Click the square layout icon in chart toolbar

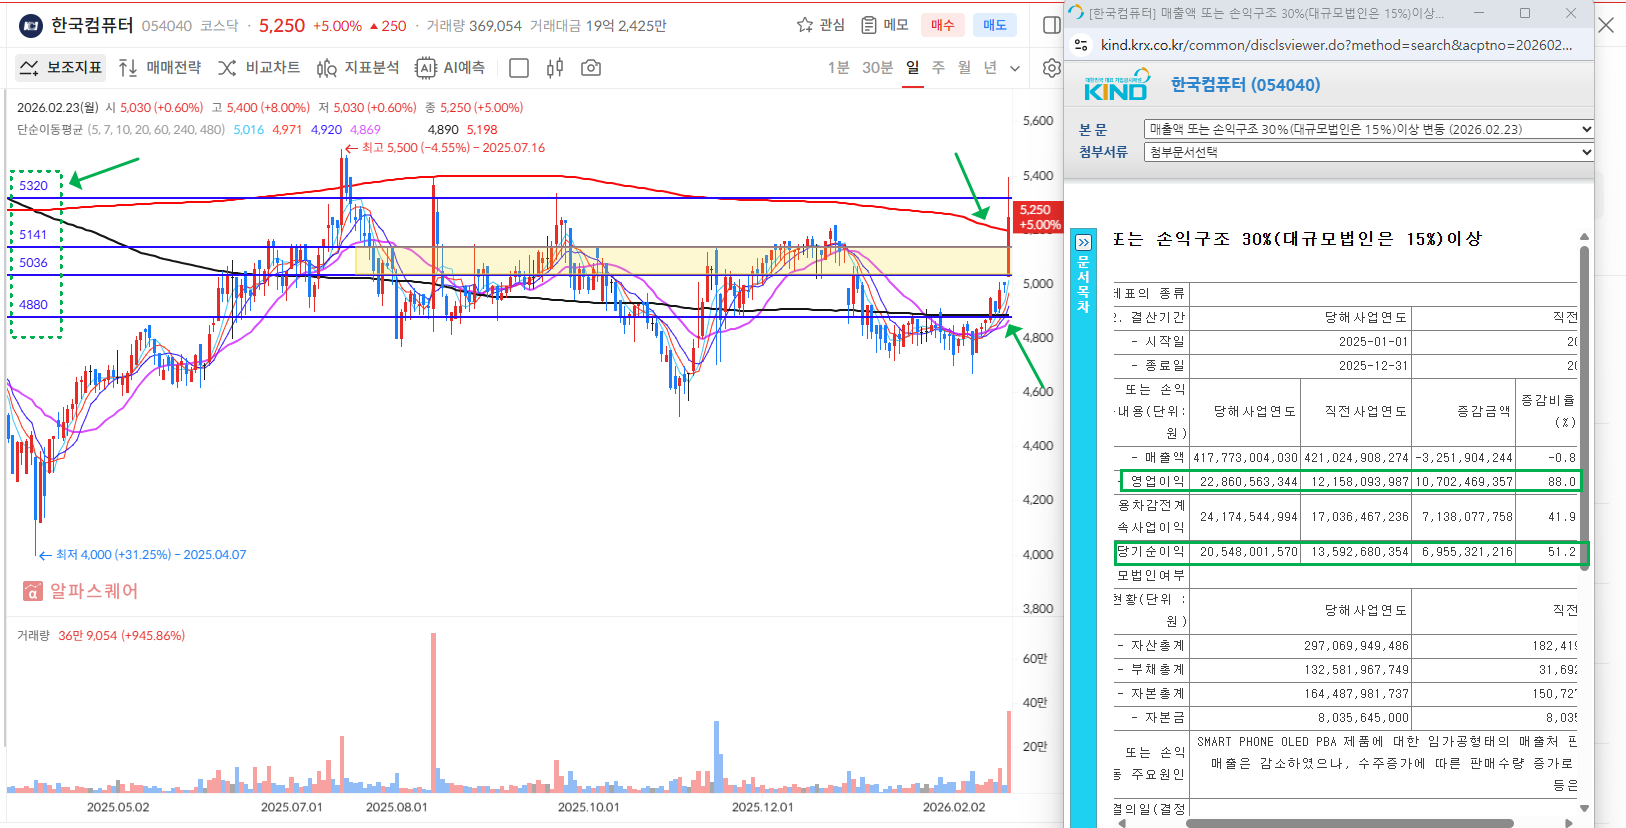click(518, 68)
